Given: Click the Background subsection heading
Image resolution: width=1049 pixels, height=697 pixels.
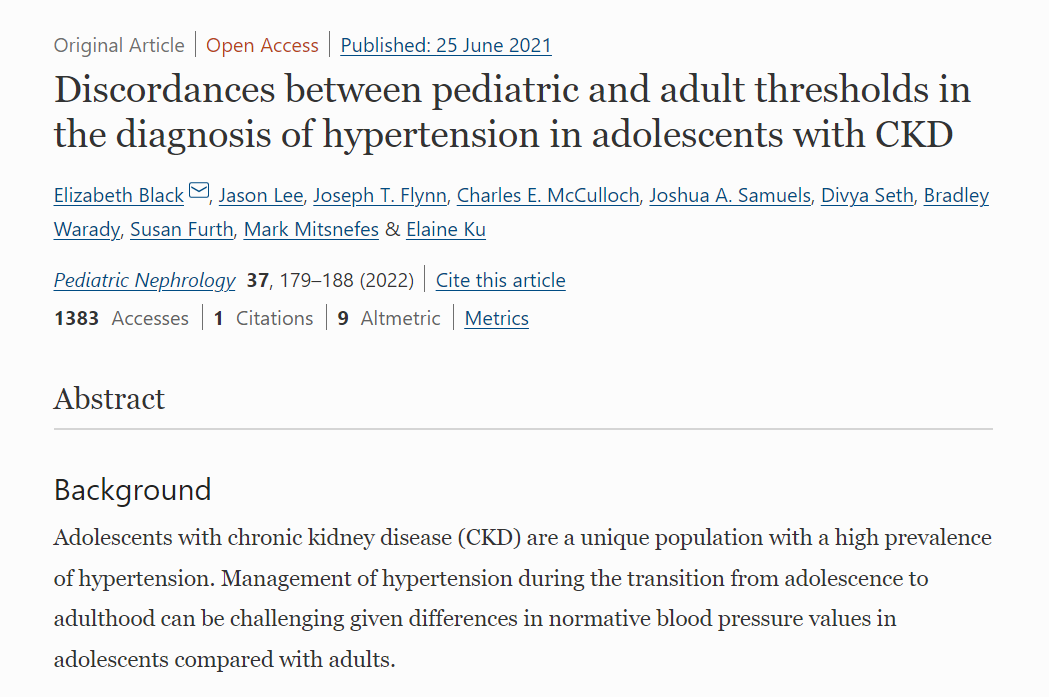Looking at the screenshot, I should pos(132,490).
